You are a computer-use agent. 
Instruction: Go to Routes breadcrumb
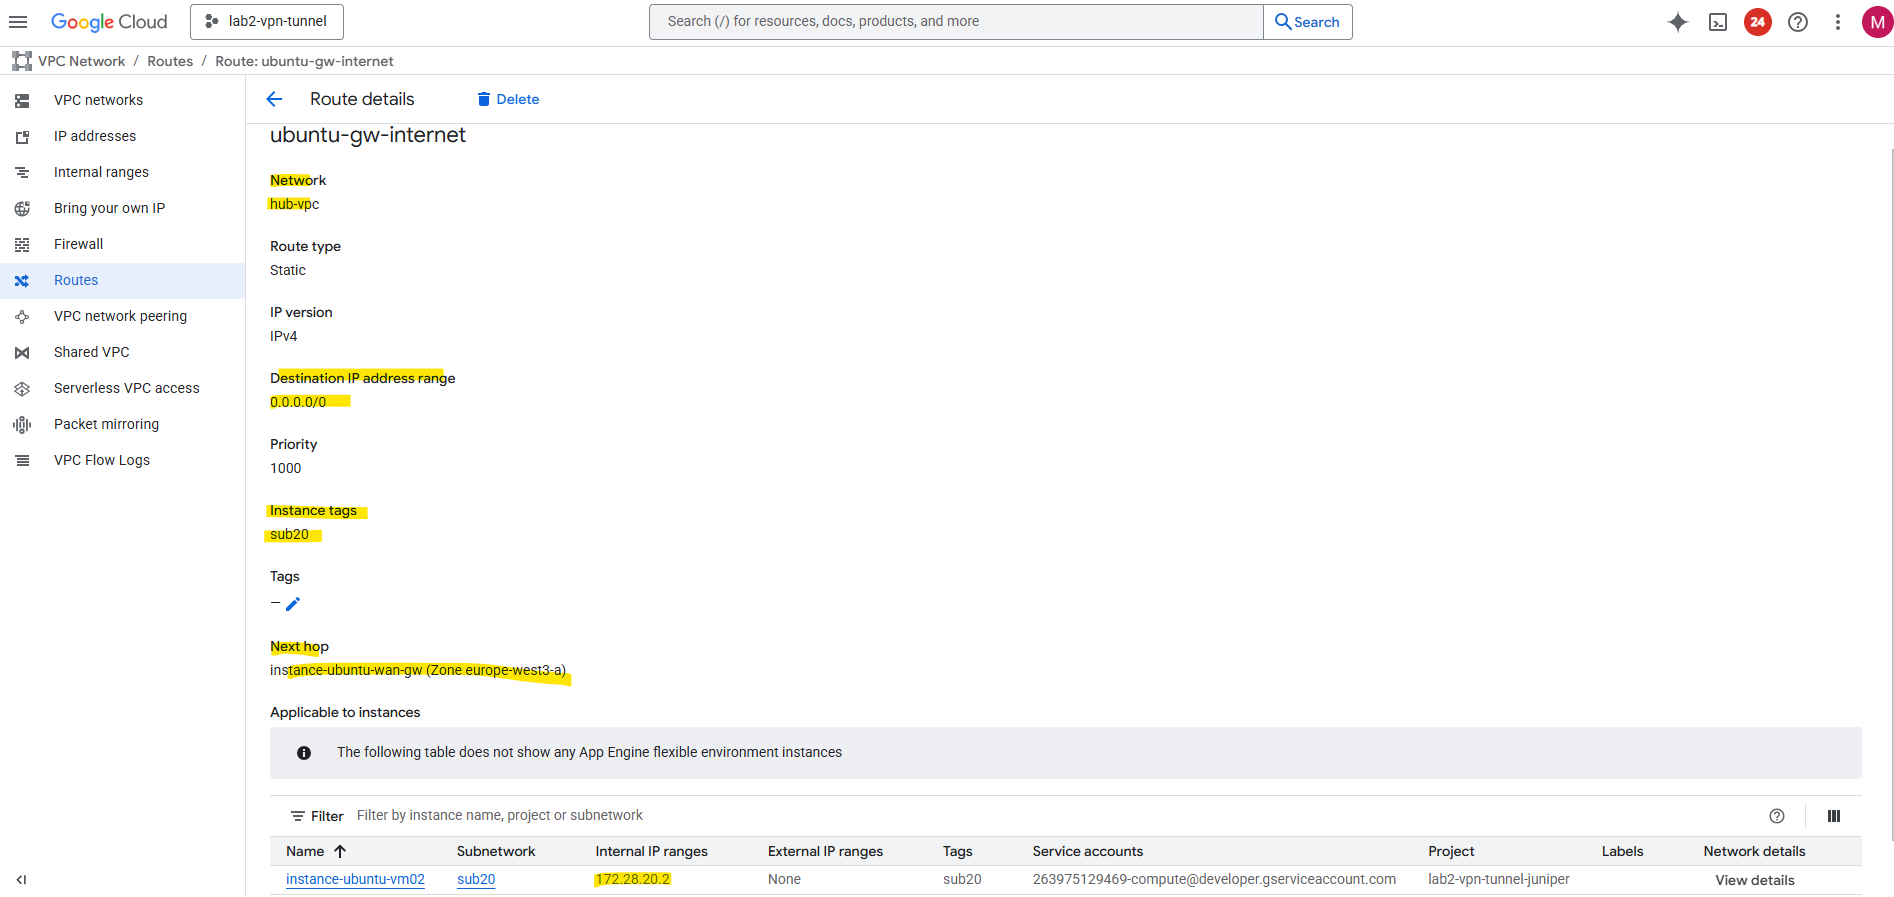pos(170,61)
